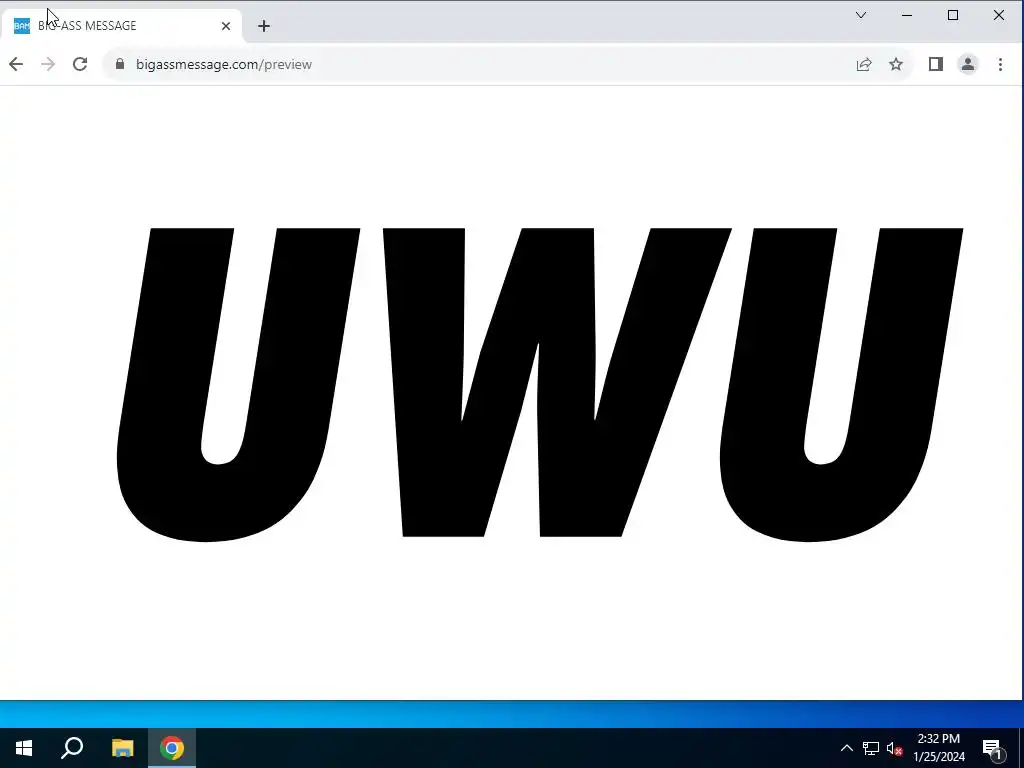
Task: Click the muted volume tray icon
Action: 894,748
